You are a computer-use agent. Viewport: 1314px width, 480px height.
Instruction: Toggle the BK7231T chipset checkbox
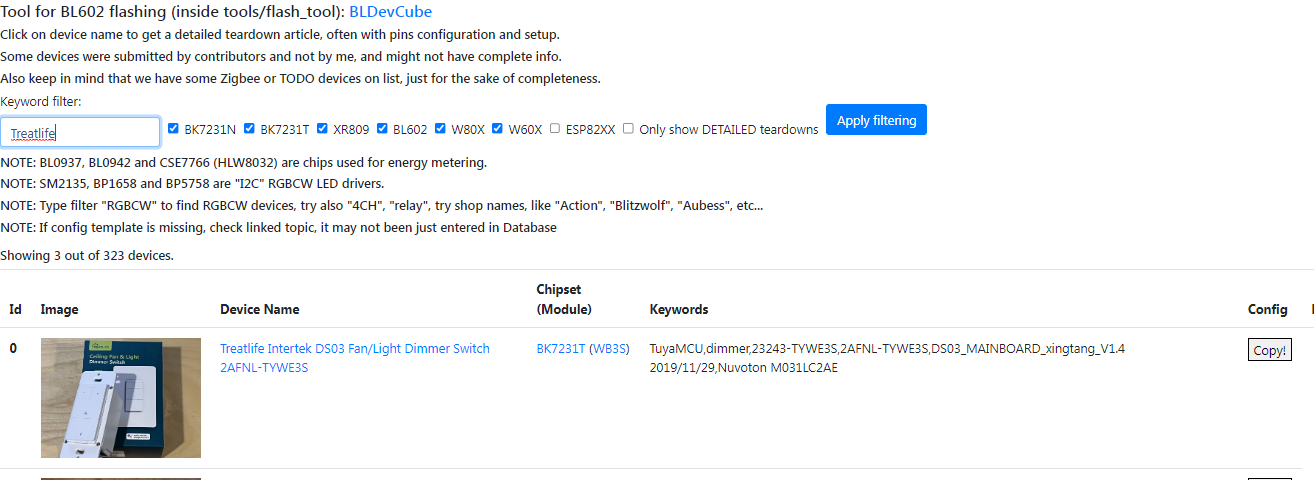249,129
